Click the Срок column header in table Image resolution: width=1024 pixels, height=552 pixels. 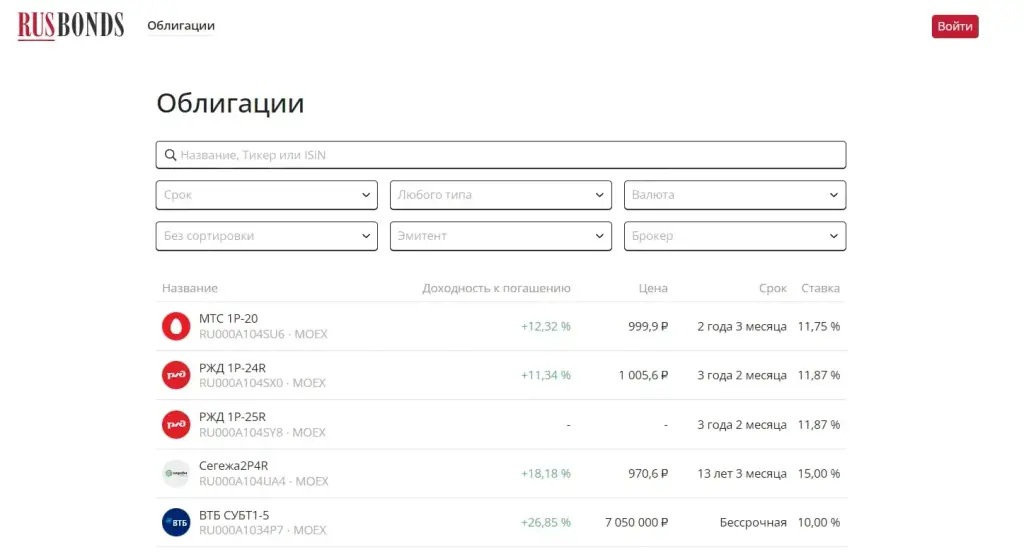(x=773, y=288)
